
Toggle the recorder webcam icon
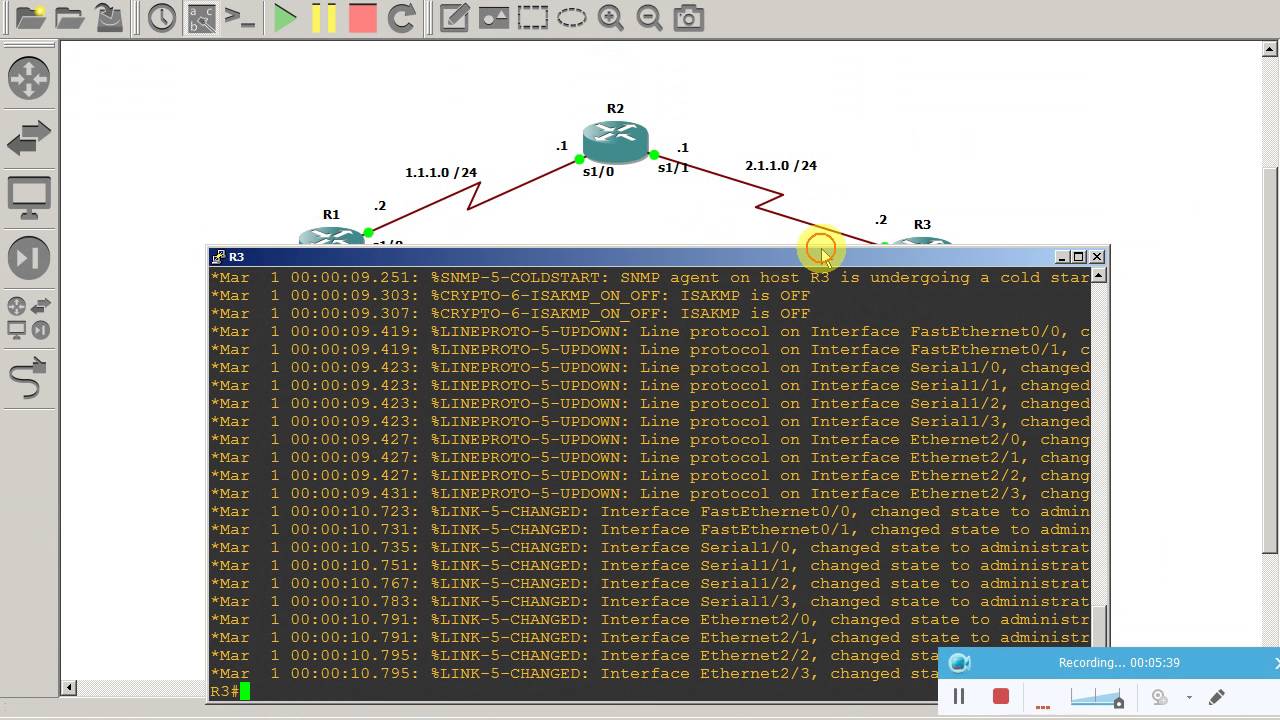[1160, 697]
